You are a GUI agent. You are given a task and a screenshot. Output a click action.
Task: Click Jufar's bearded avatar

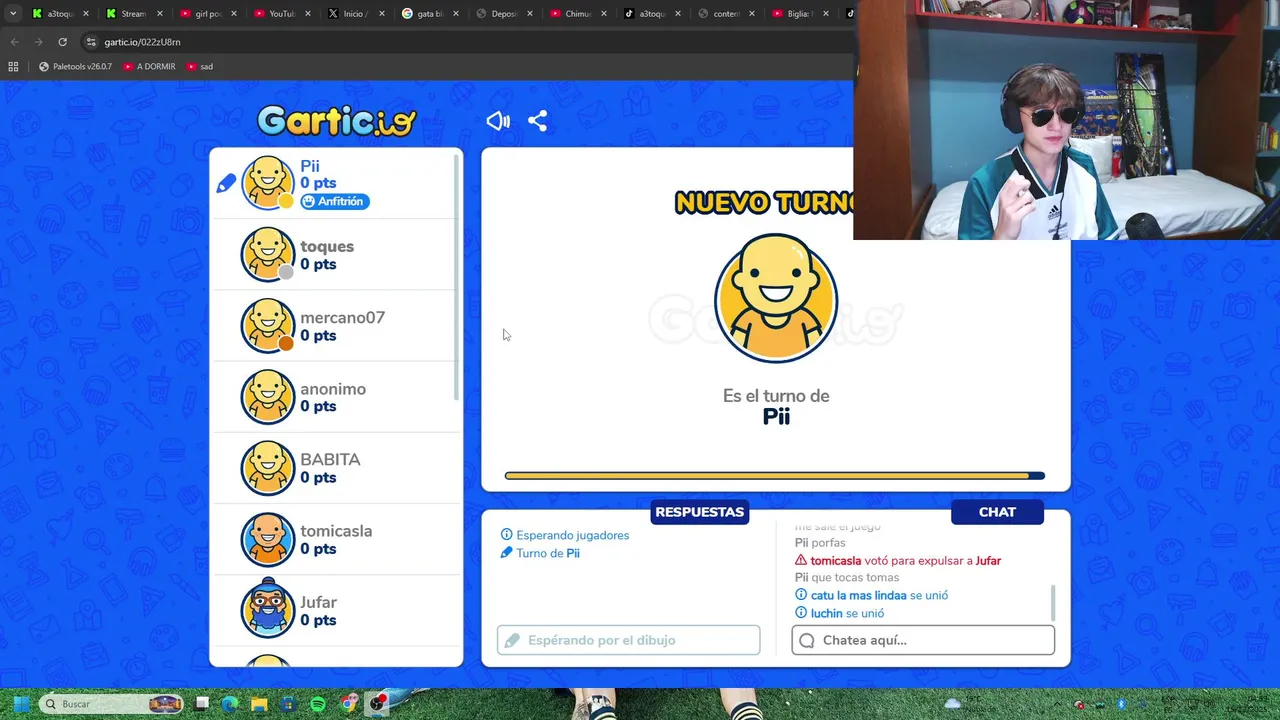pos(268,608)
